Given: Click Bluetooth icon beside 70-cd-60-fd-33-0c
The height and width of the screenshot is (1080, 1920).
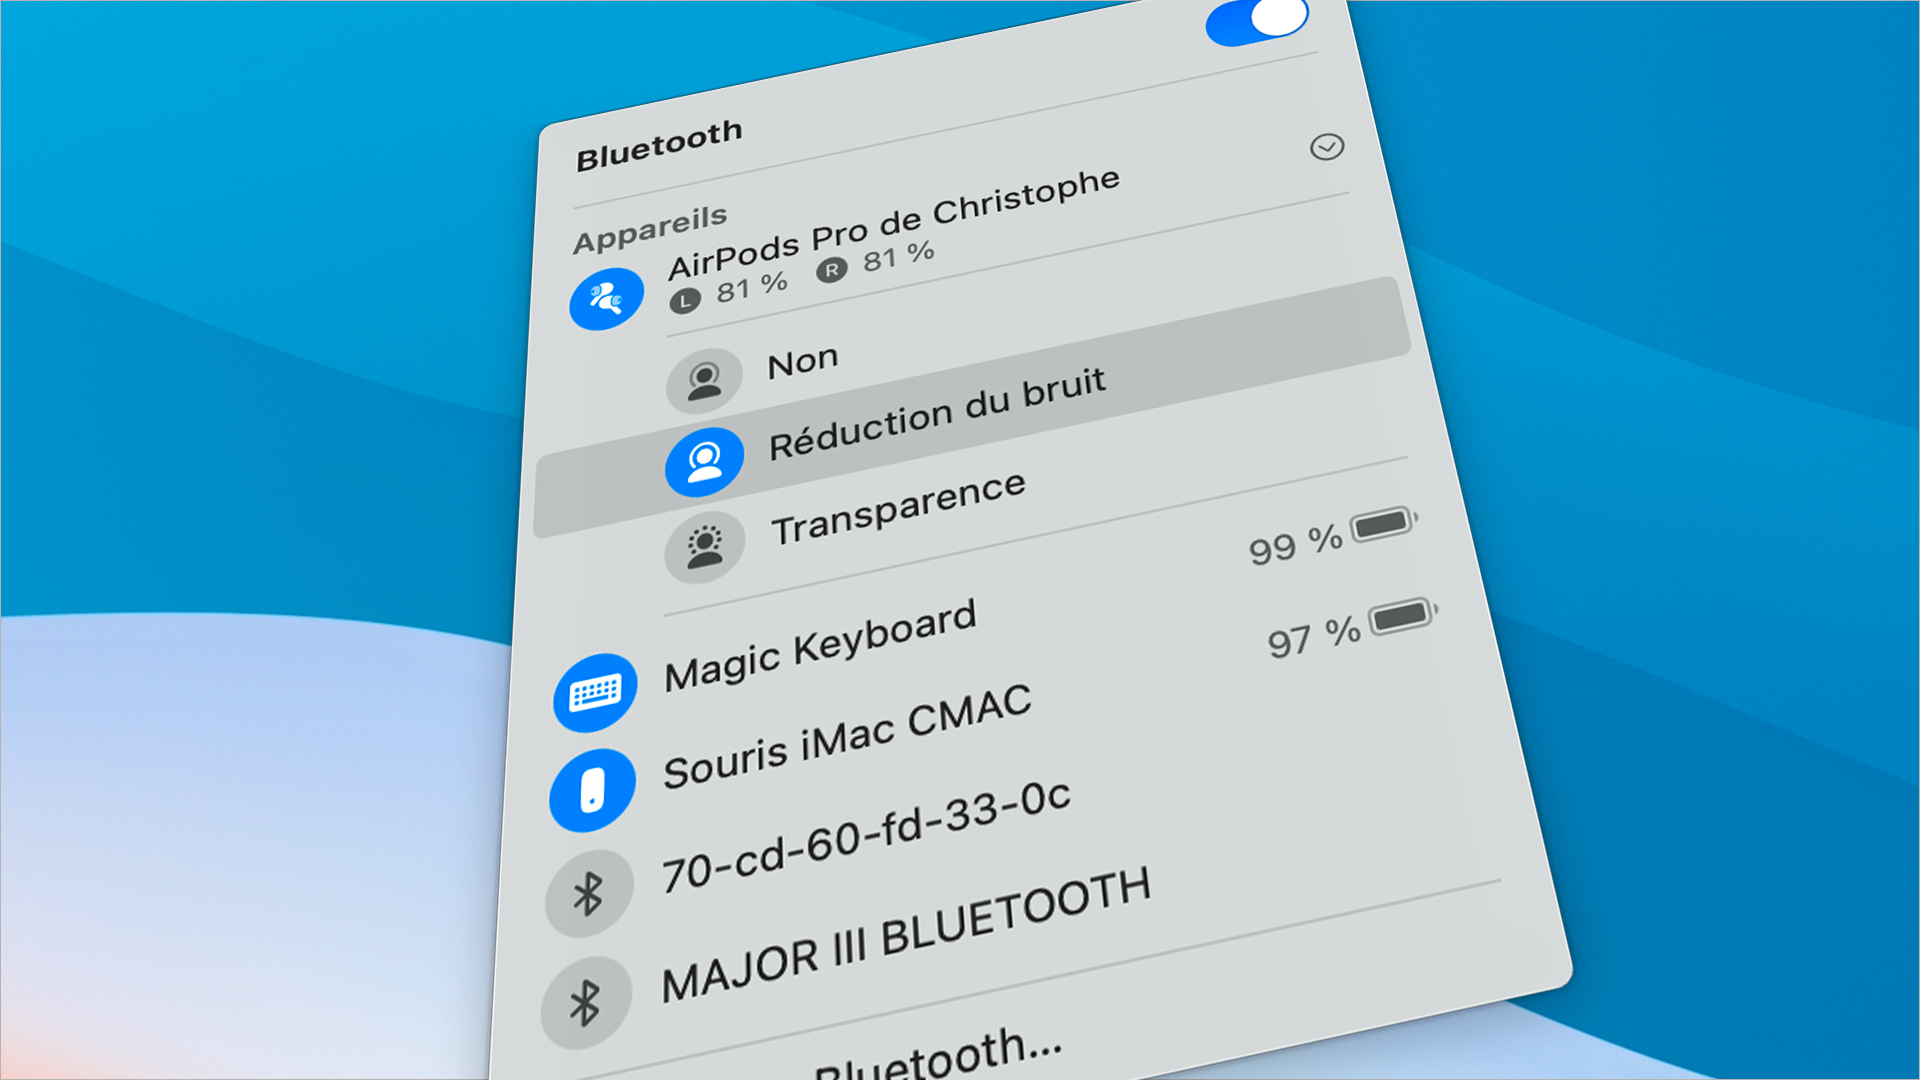Looking at the screenshot, I should click(589, 893).
